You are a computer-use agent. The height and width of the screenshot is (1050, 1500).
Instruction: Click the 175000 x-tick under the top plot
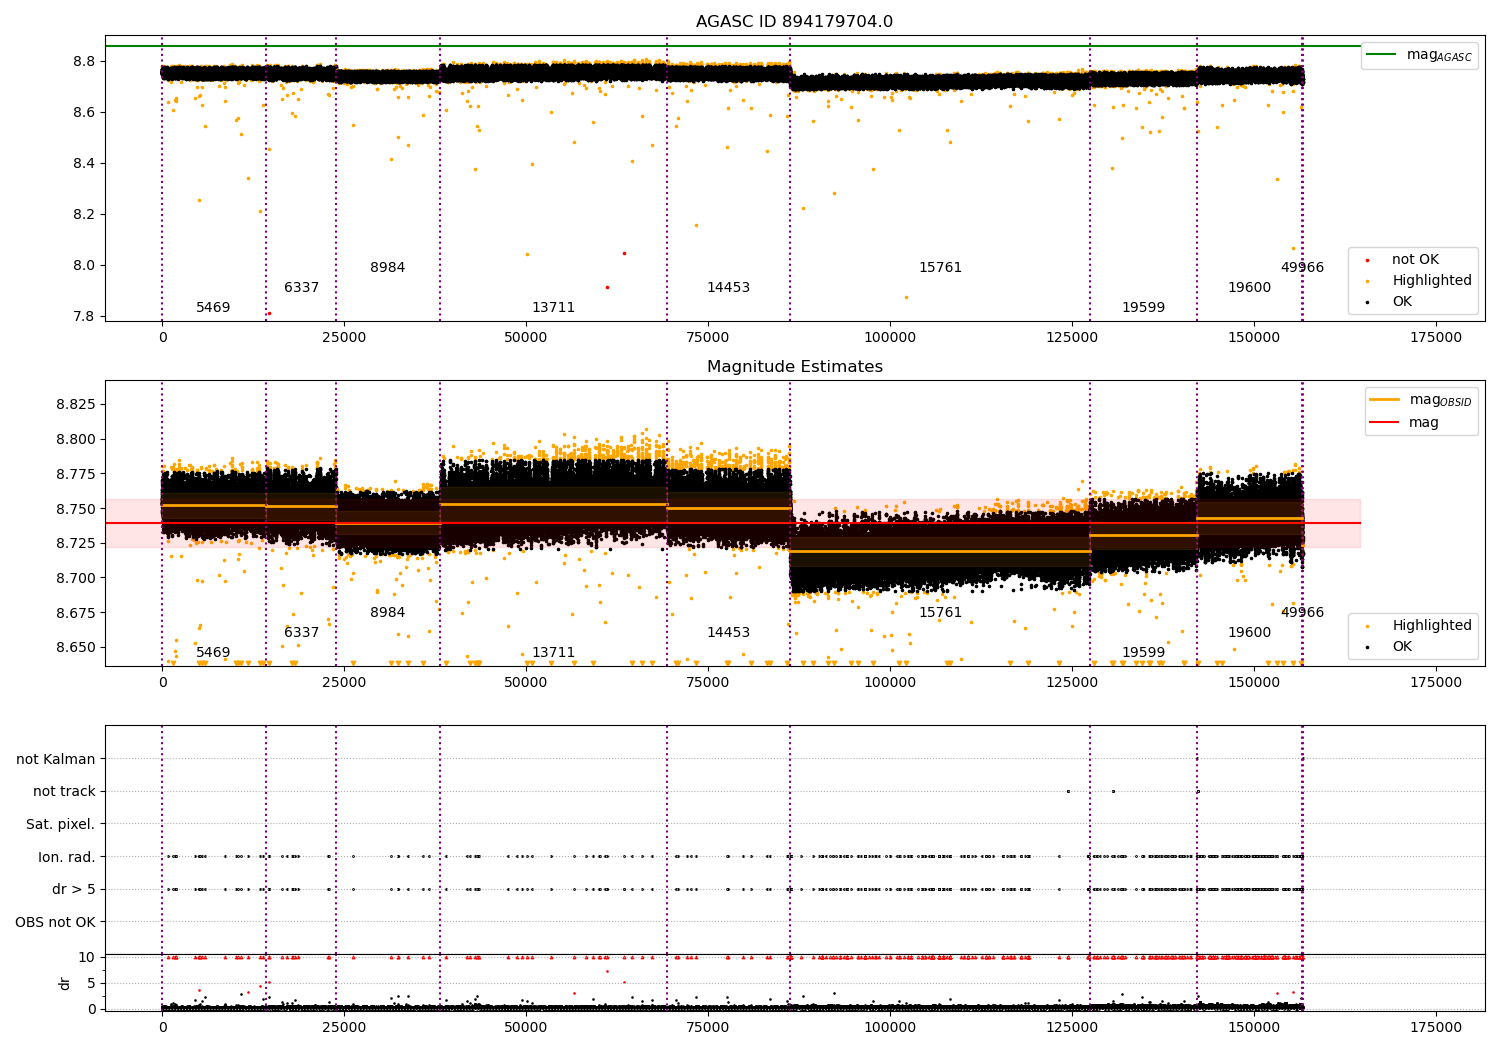pos(1436,338)
